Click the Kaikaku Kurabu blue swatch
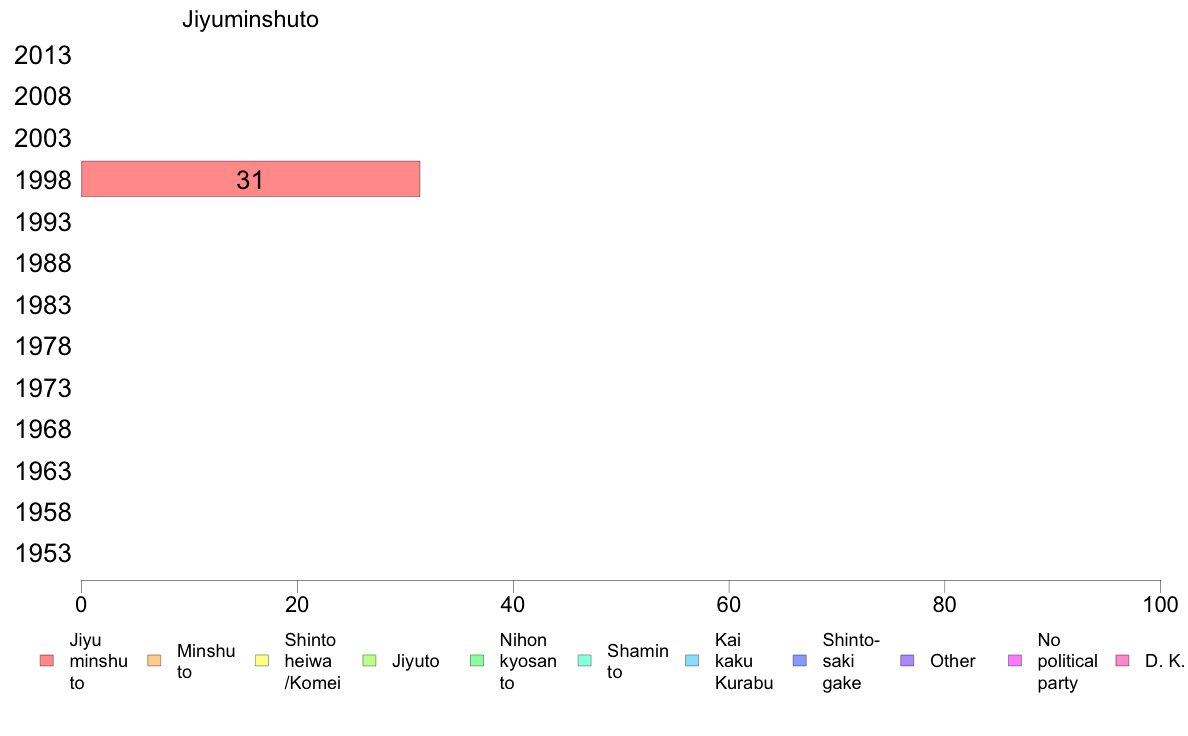 (x=692, y=661)
